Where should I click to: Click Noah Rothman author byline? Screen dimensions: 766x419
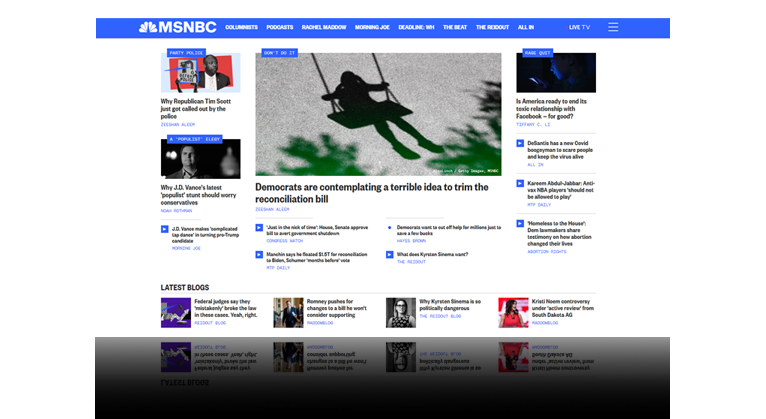click(x=176, y=211)
